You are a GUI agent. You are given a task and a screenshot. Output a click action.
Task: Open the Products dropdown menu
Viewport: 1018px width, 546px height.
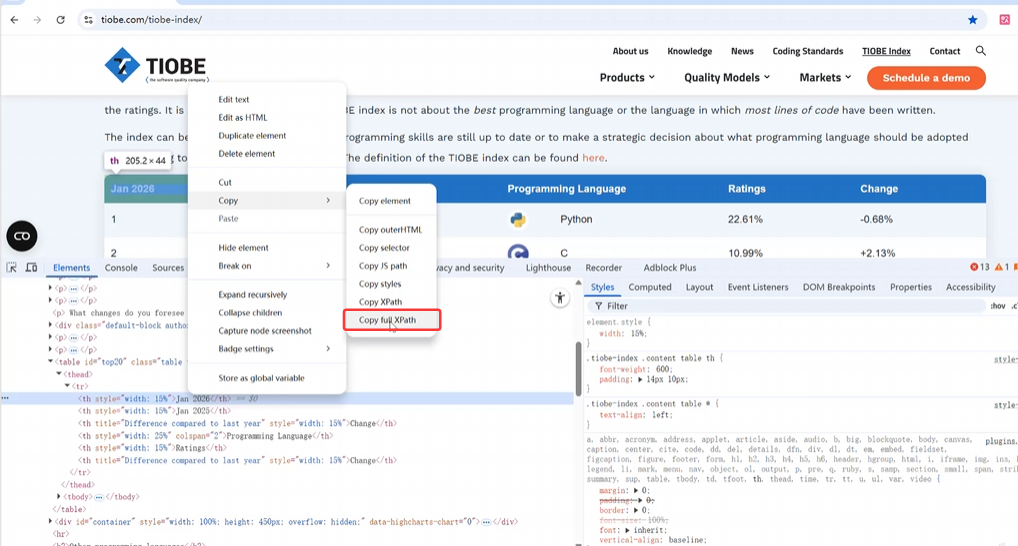(x=627, y=77)
